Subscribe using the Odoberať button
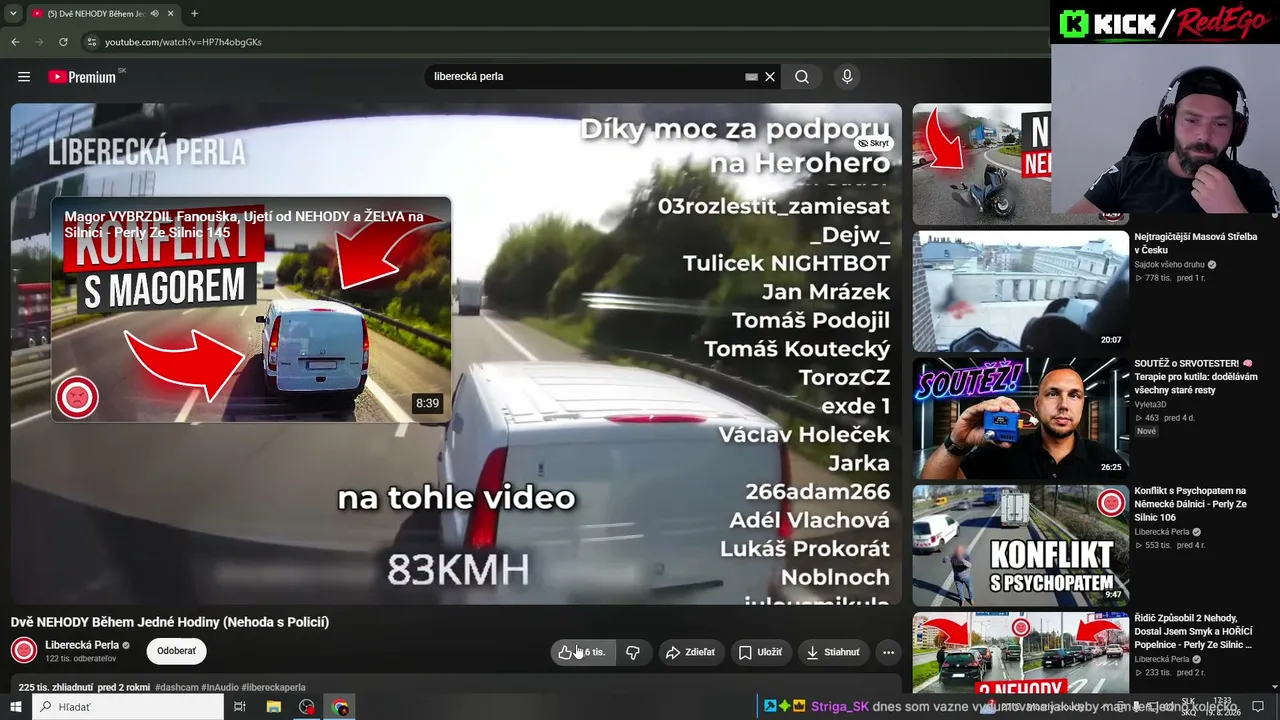 pos(176,651)
